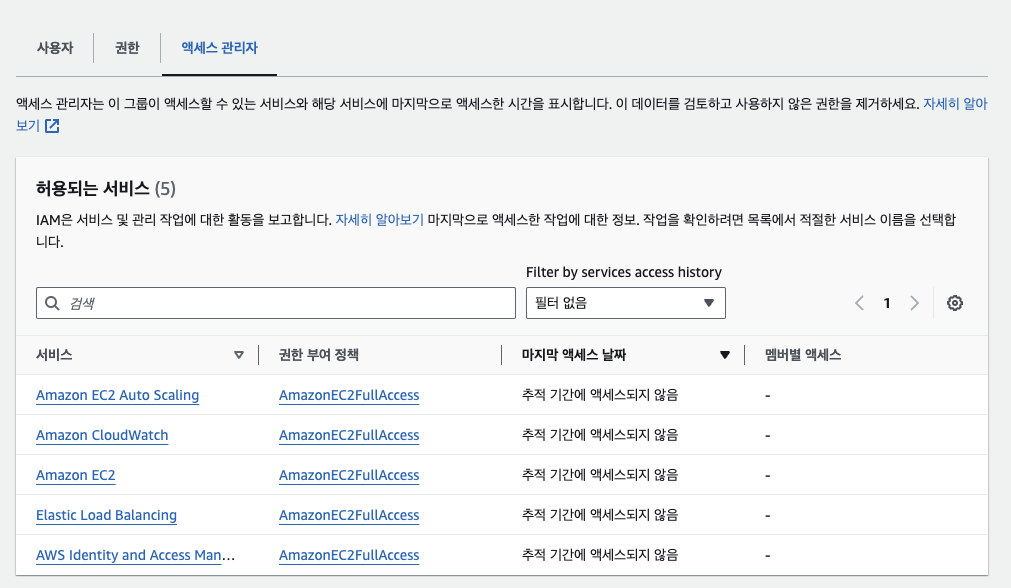This screenshot has height=588, width=1011.
Task: Sort by 서비스 column arrow
Action: 238,355
